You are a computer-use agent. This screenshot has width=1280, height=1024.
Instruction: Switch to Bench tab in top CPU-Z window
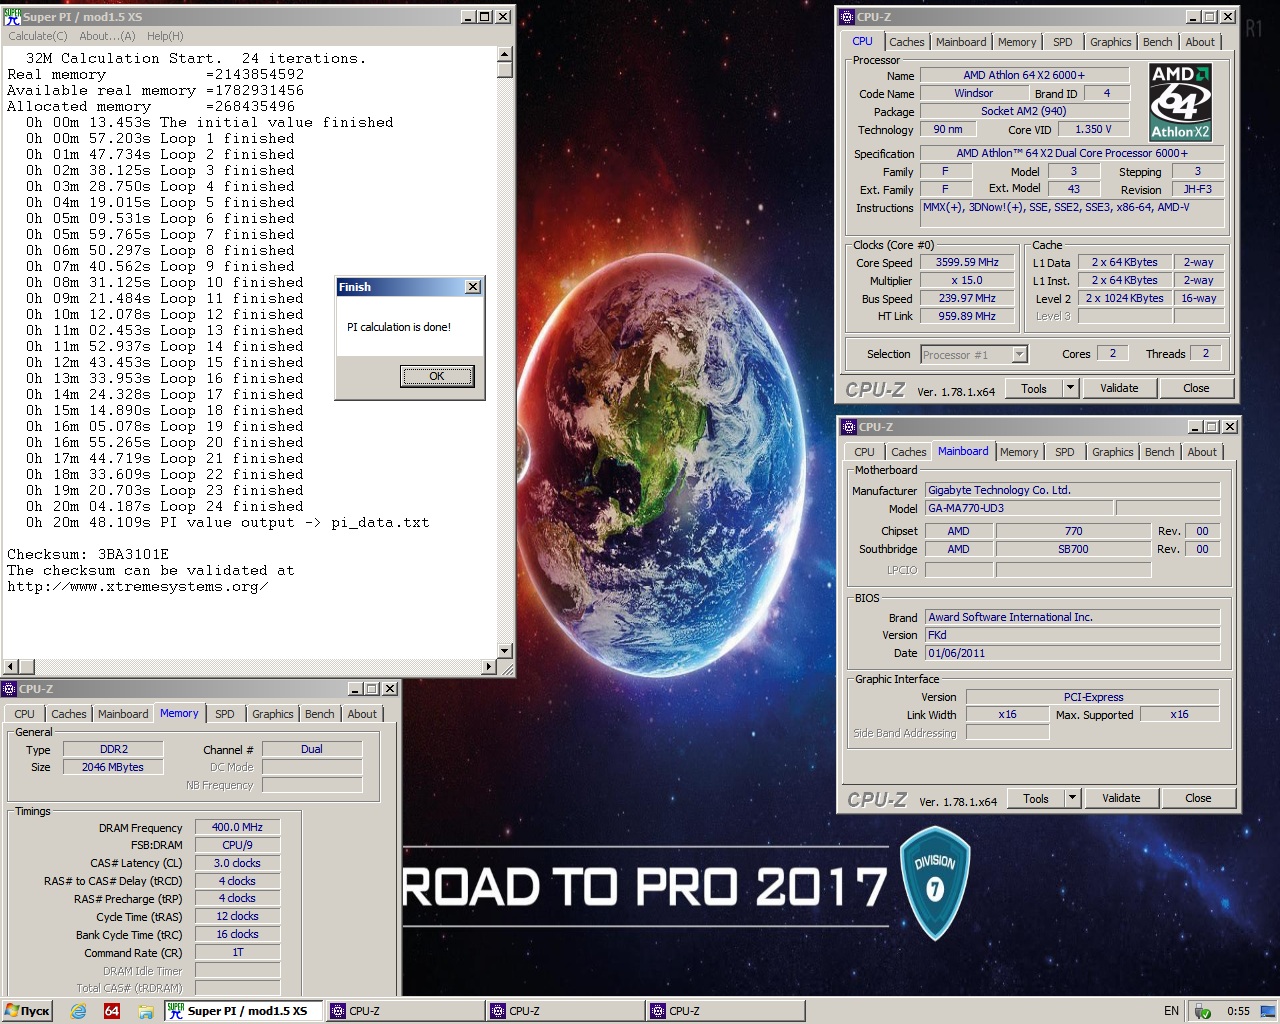click(x=1158, y=42)
